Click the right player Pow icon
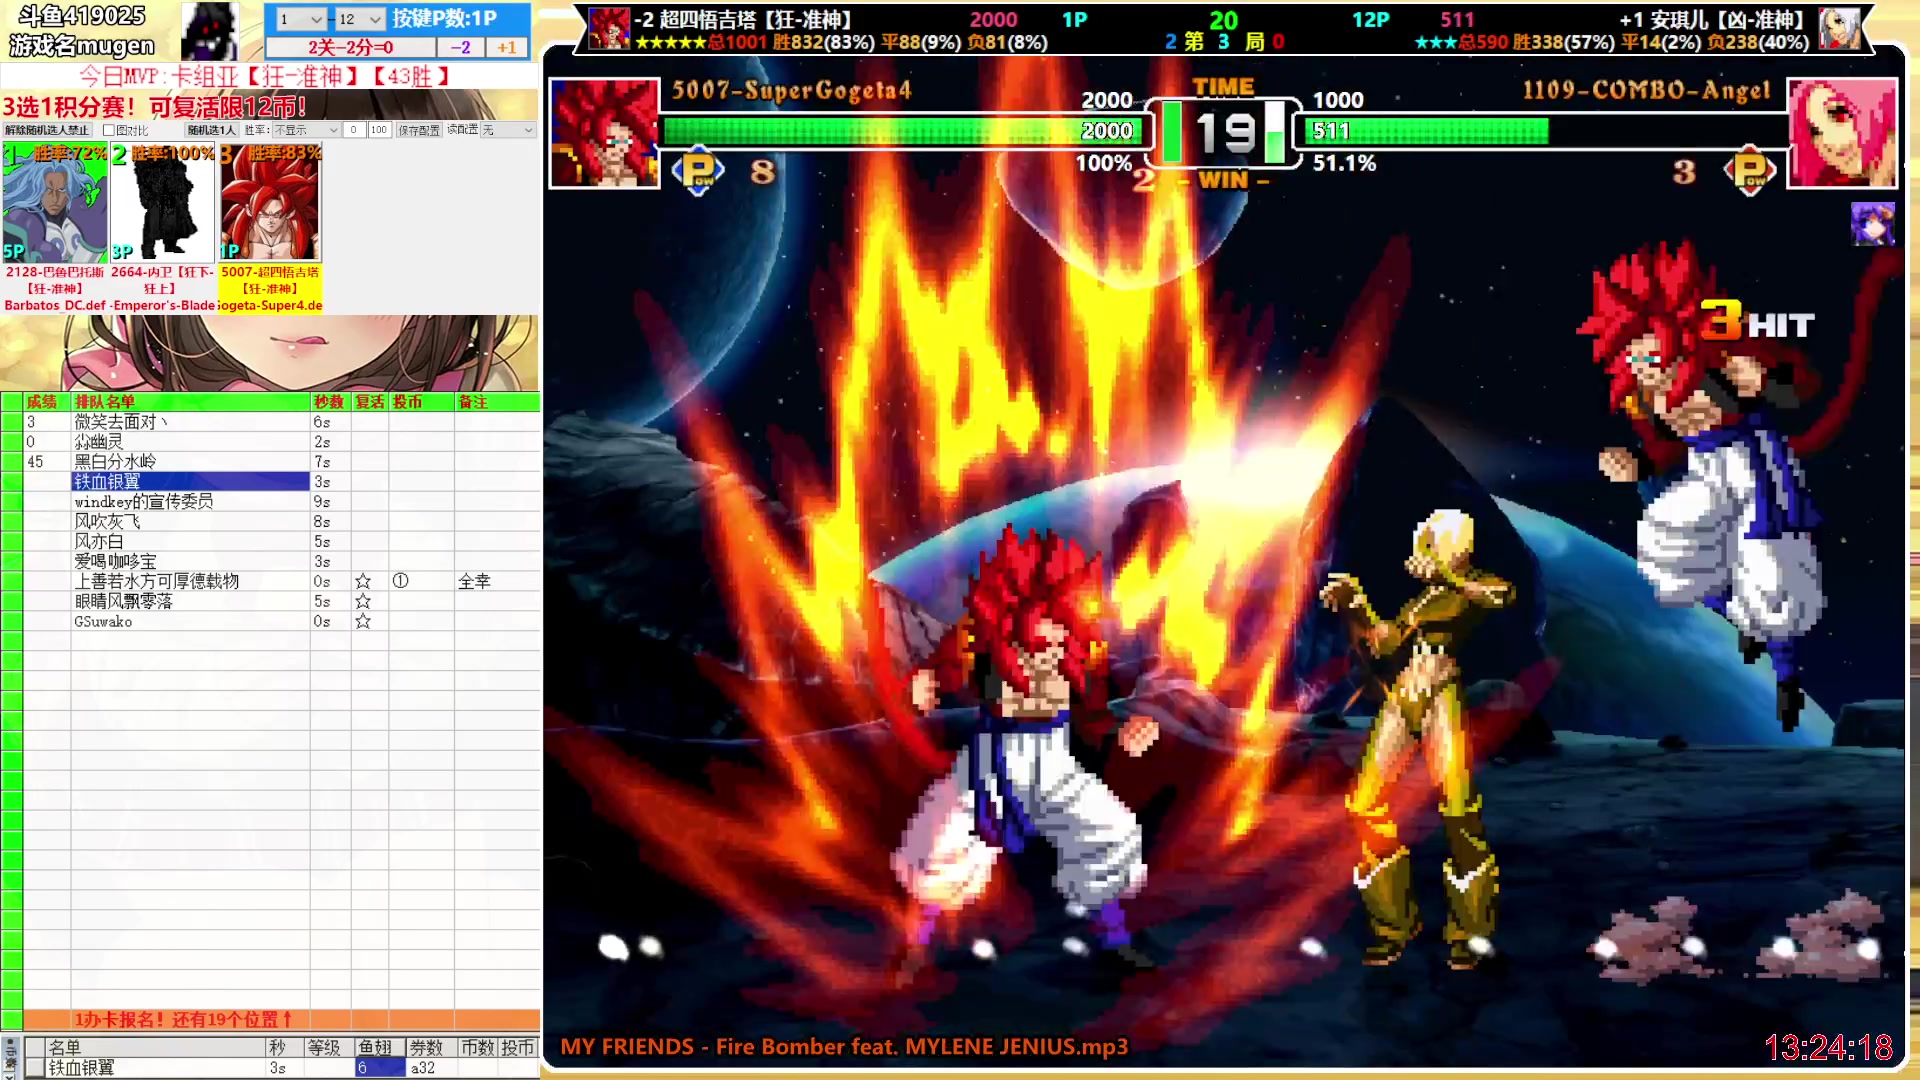1920x1080 pixels. pos(1750,171)
